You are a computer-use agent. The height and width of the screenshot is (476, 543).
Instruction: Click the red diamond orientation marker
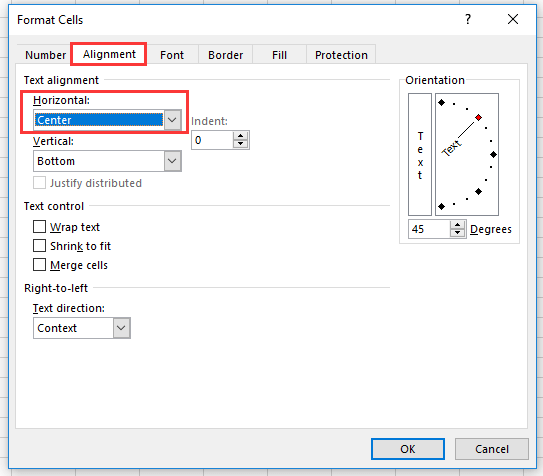click(478, 118)
